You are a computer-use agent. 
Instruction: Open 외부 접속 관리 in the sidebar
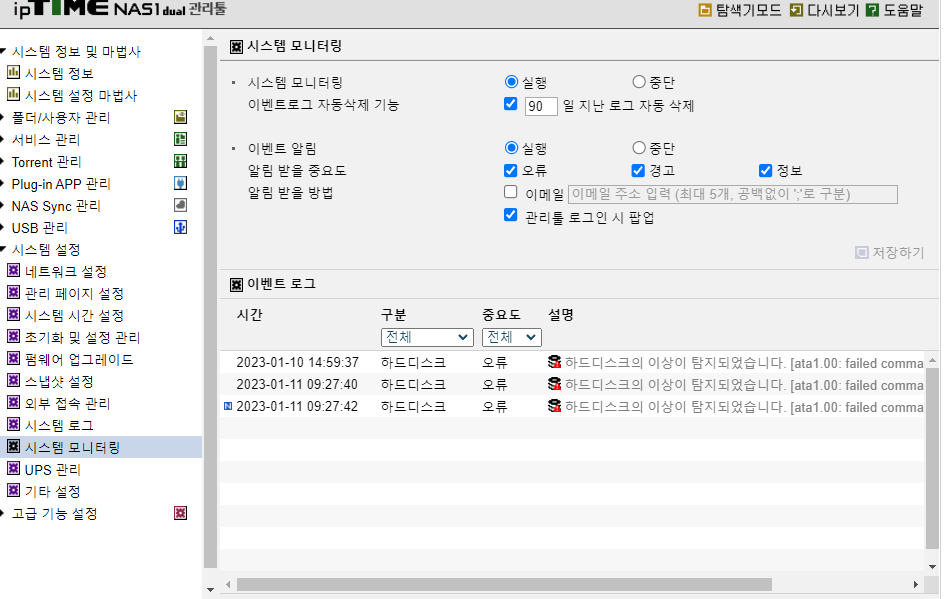[x=68, y=404]
